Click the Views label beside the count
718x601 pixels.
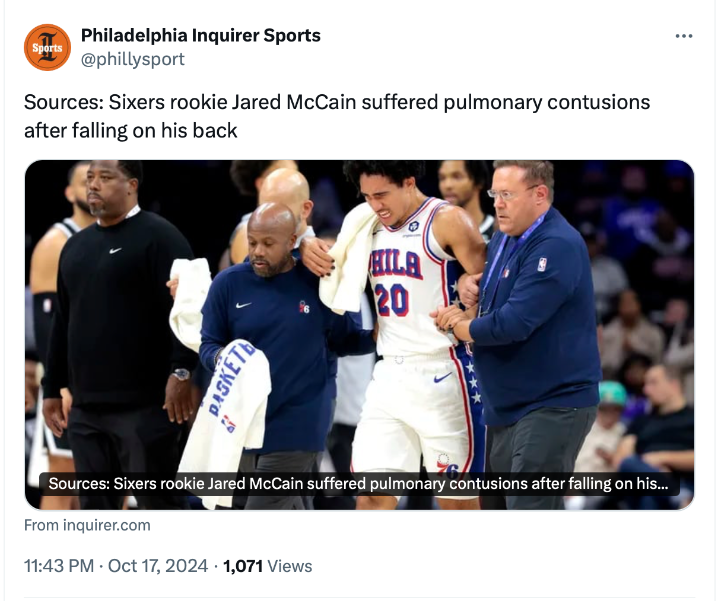290,566
